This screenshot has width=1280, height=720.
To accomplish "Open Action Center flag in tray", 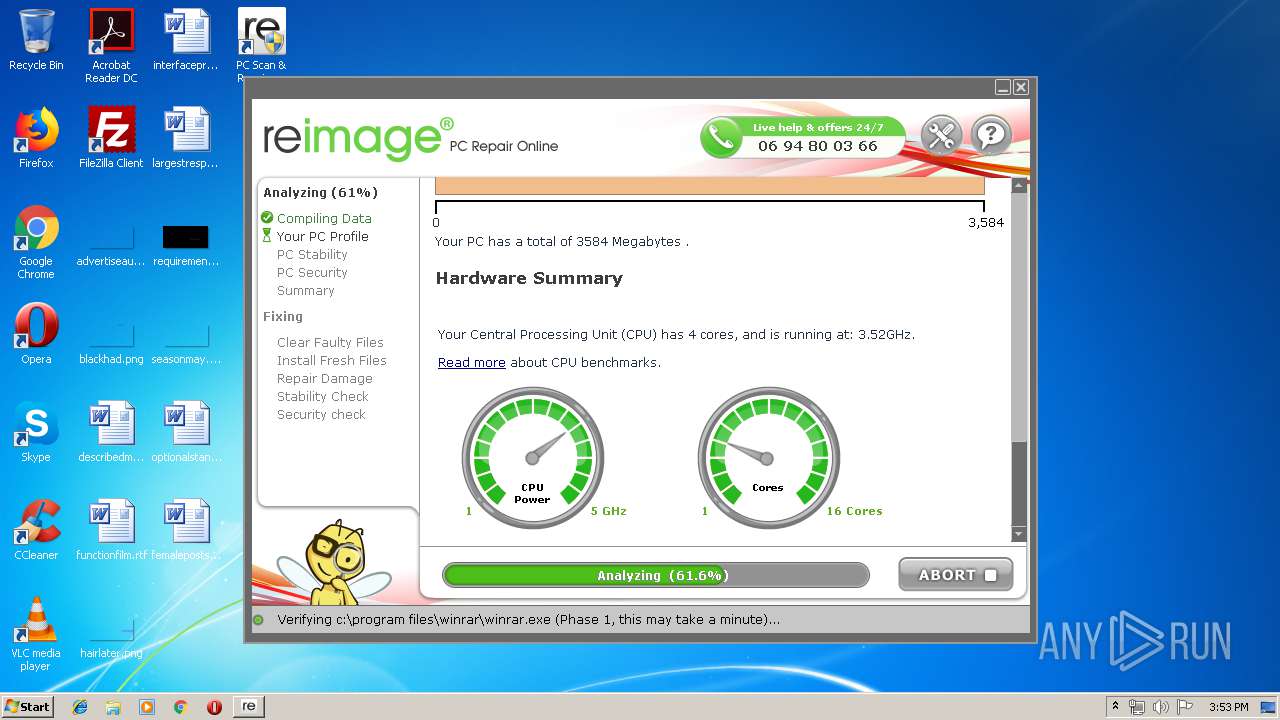I will [1184, 707].
